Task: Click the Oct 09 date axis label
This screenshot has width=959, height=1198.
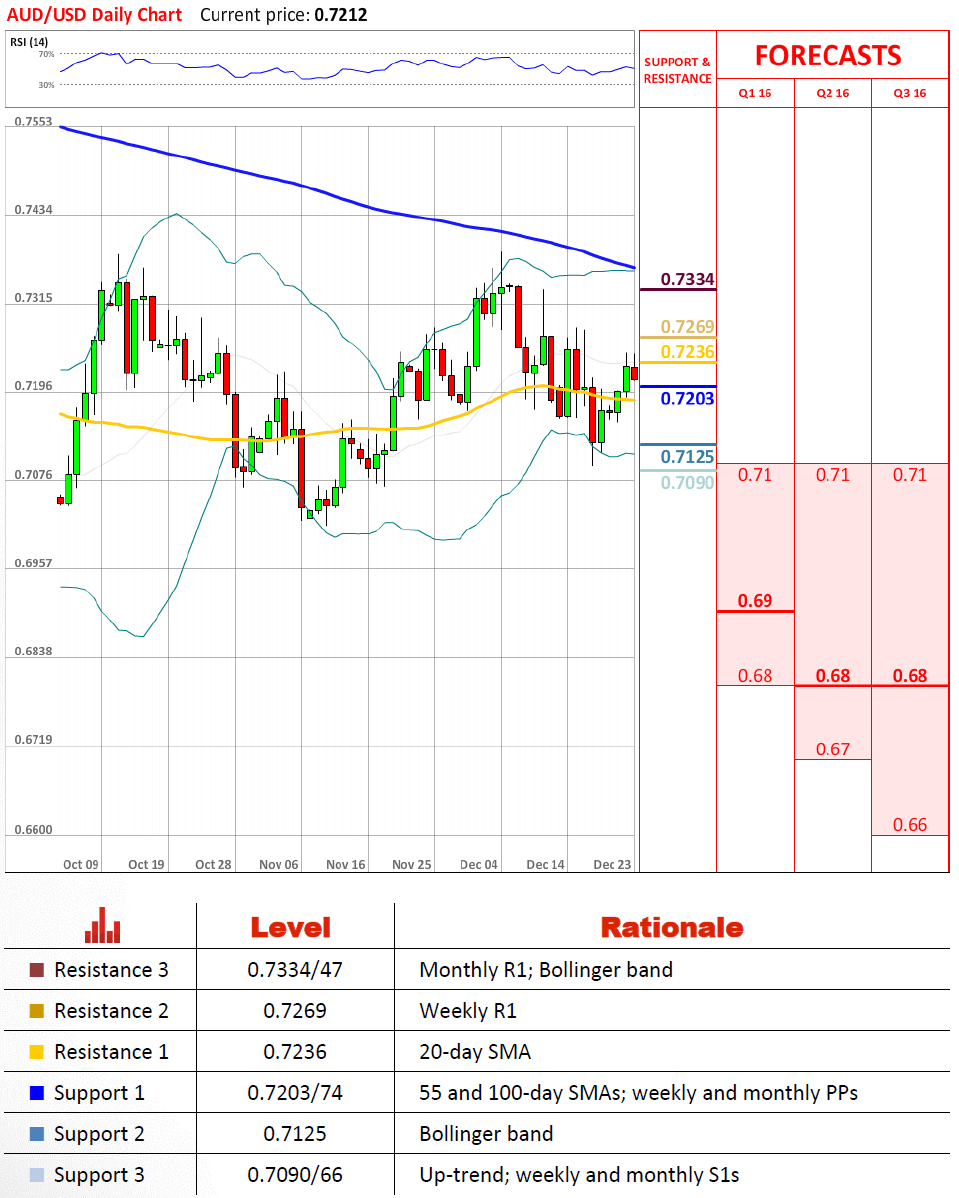Action: 80,865
